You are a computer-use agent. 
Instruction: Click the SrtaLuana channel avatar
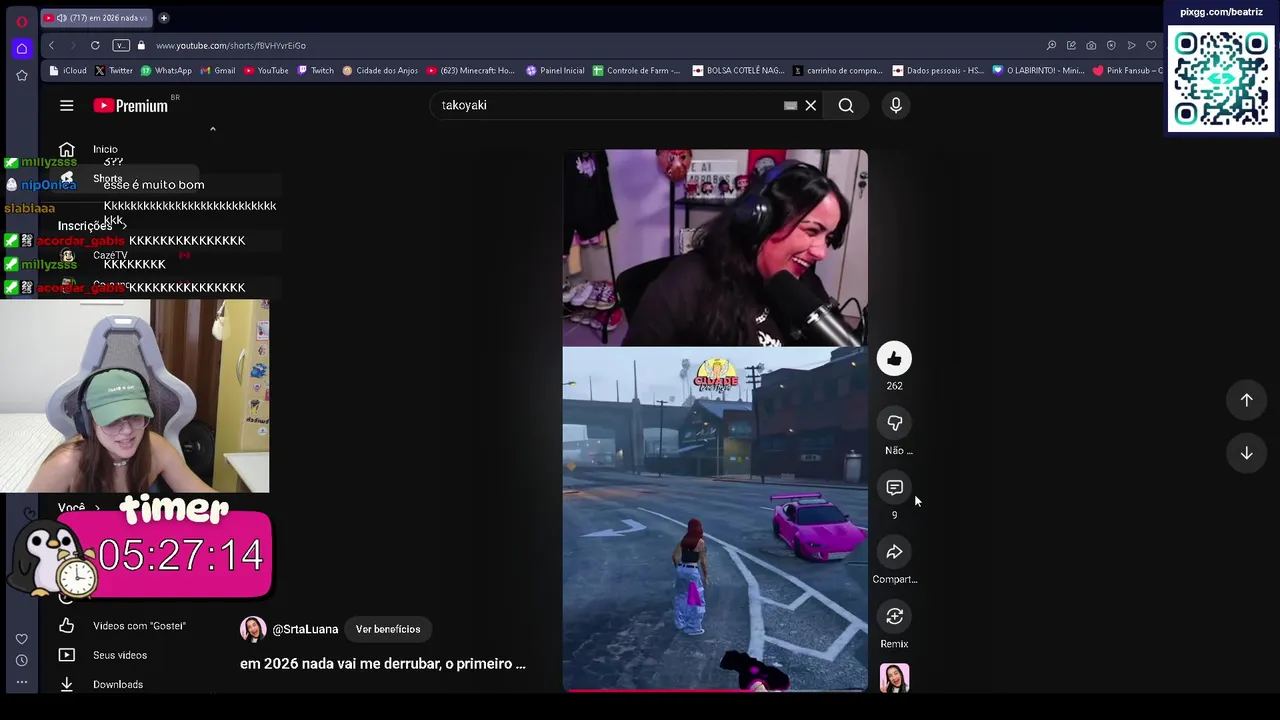tap(253, 629)
